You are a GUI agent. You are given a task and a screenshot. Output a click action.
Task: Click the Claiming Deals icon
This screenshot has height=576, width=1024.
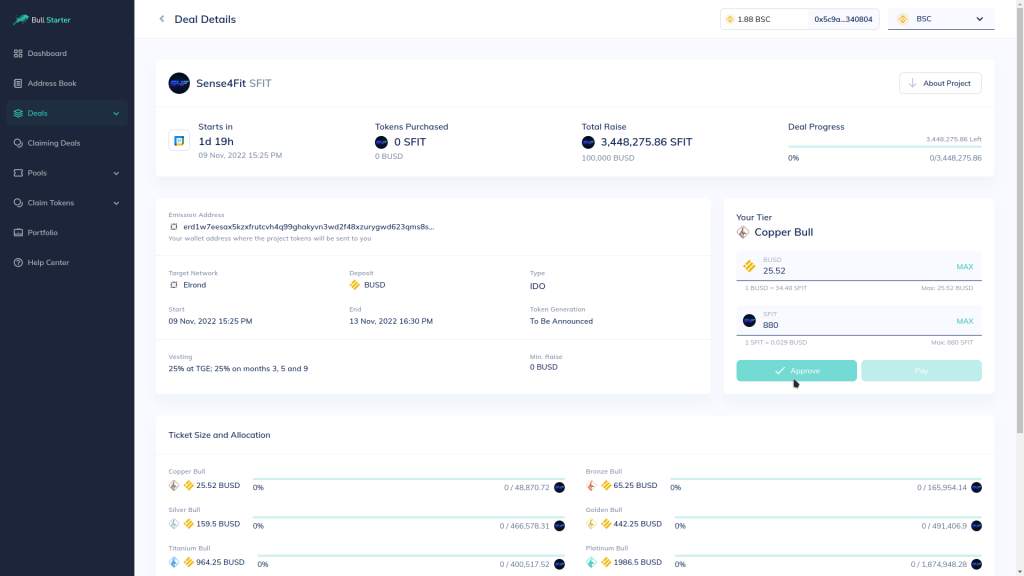coord(18,143)
